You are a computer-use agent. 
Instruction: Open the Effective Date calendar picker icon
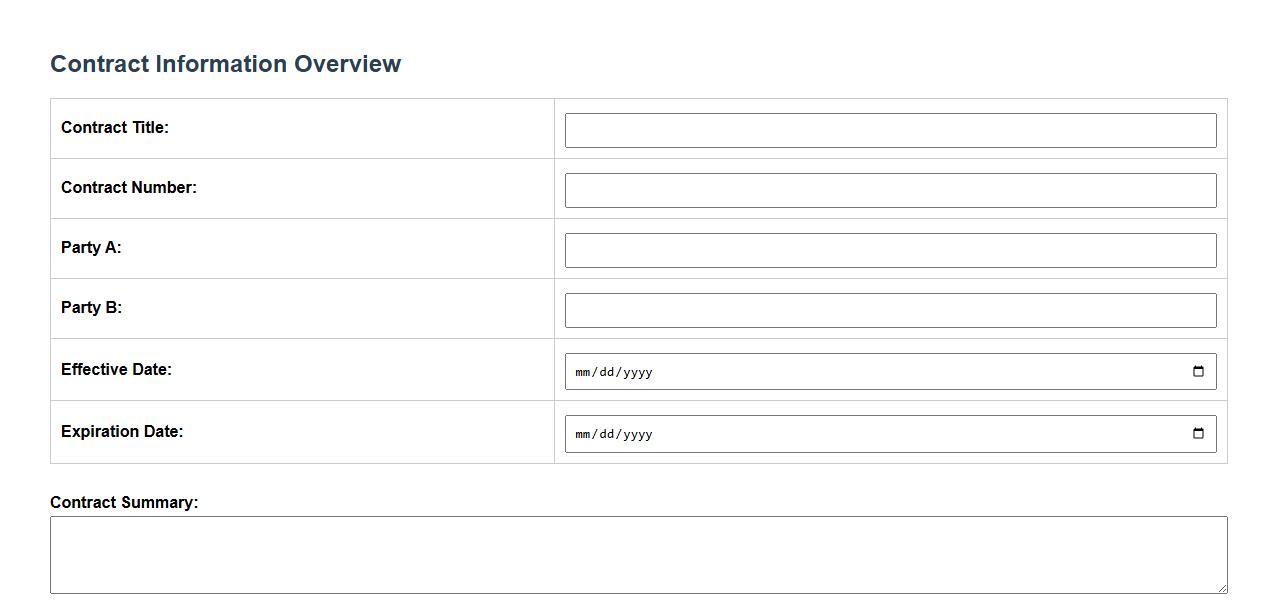coord(1198,372)
